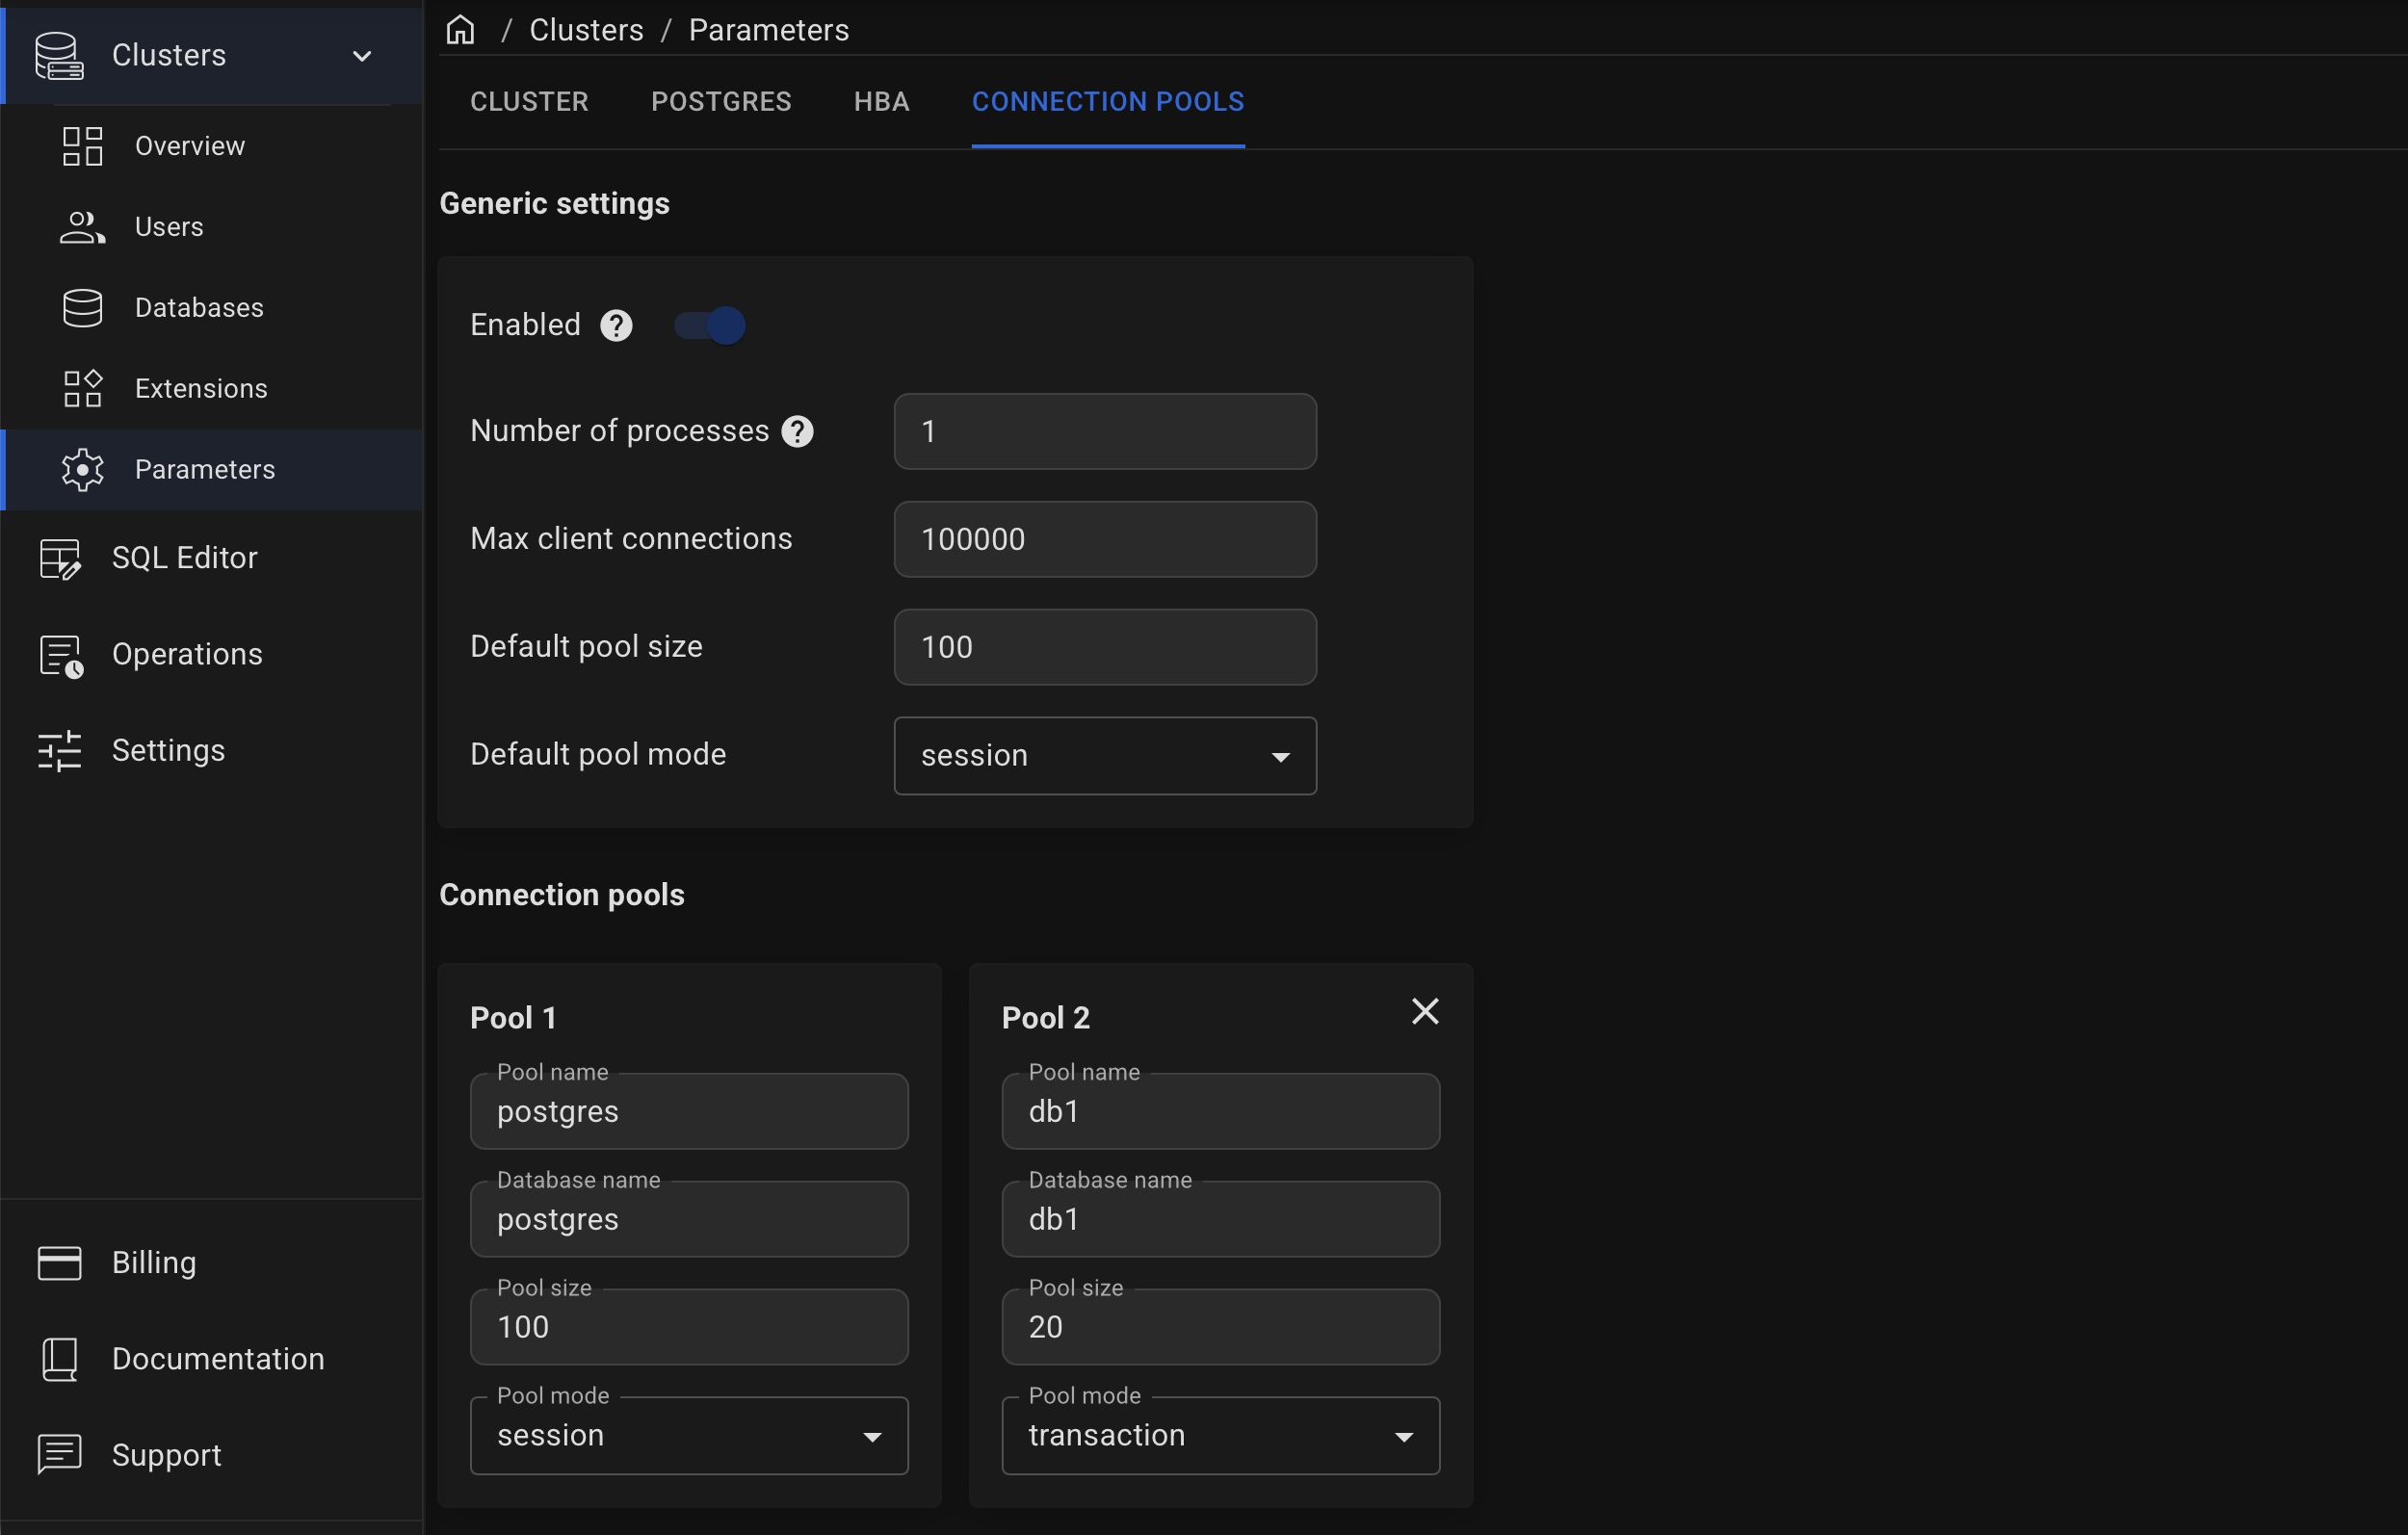The image size is (2408, 1535).
Task: Open Pool 2 pool mode dropdown
Action: (1221, 1435)
